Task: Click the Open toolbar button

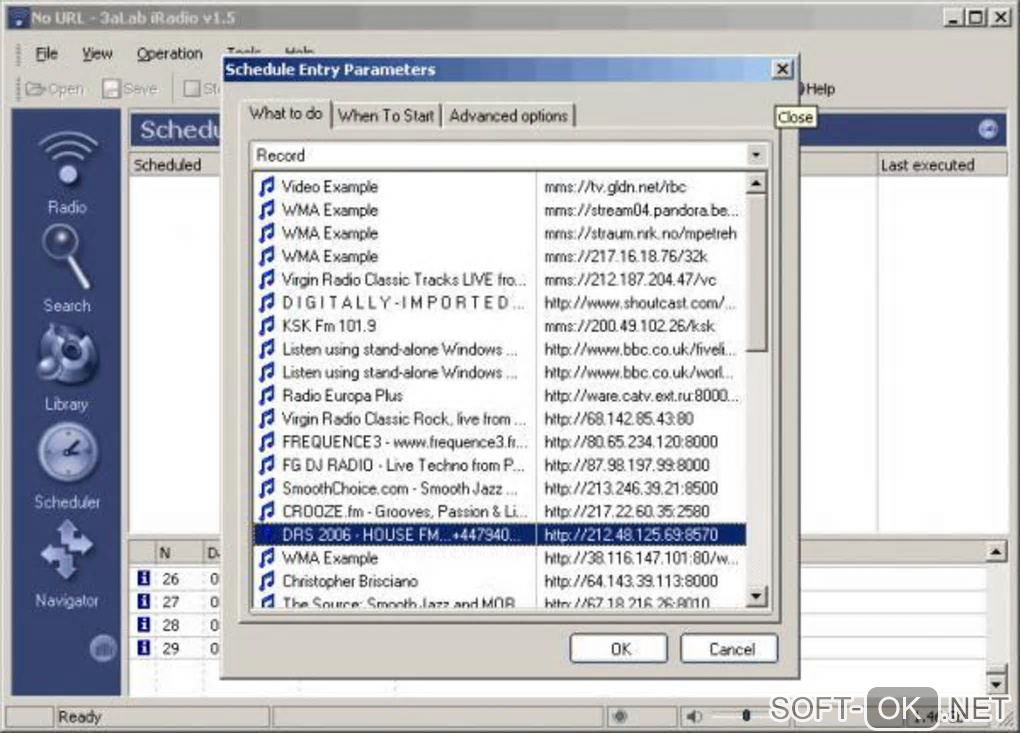Action: pyautogui.click(x=55, y=88)
